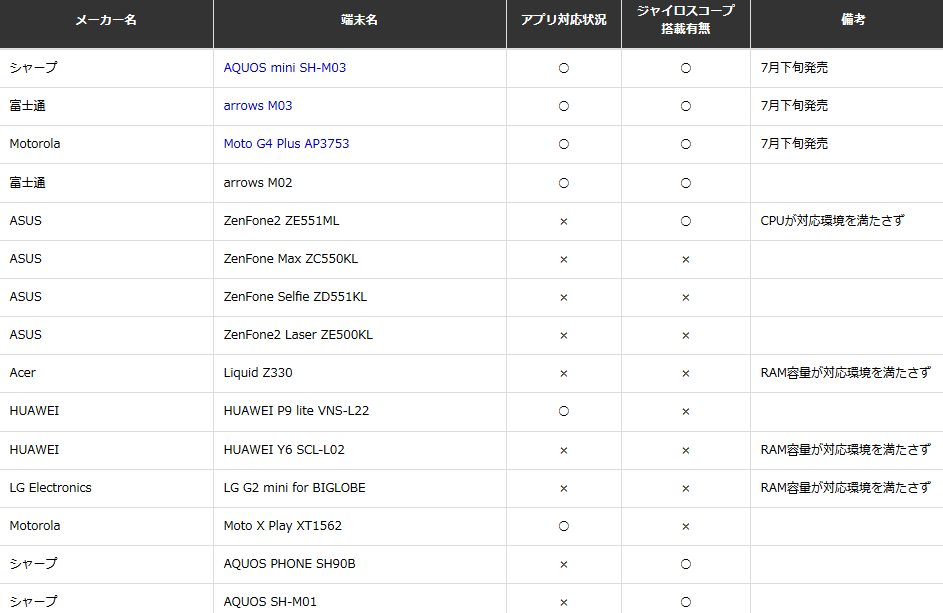
Task: Click RAM容量が対応環境を満たさず in the Liquid Z330 row
Action: pyautogui.click(x=846, y=373)
